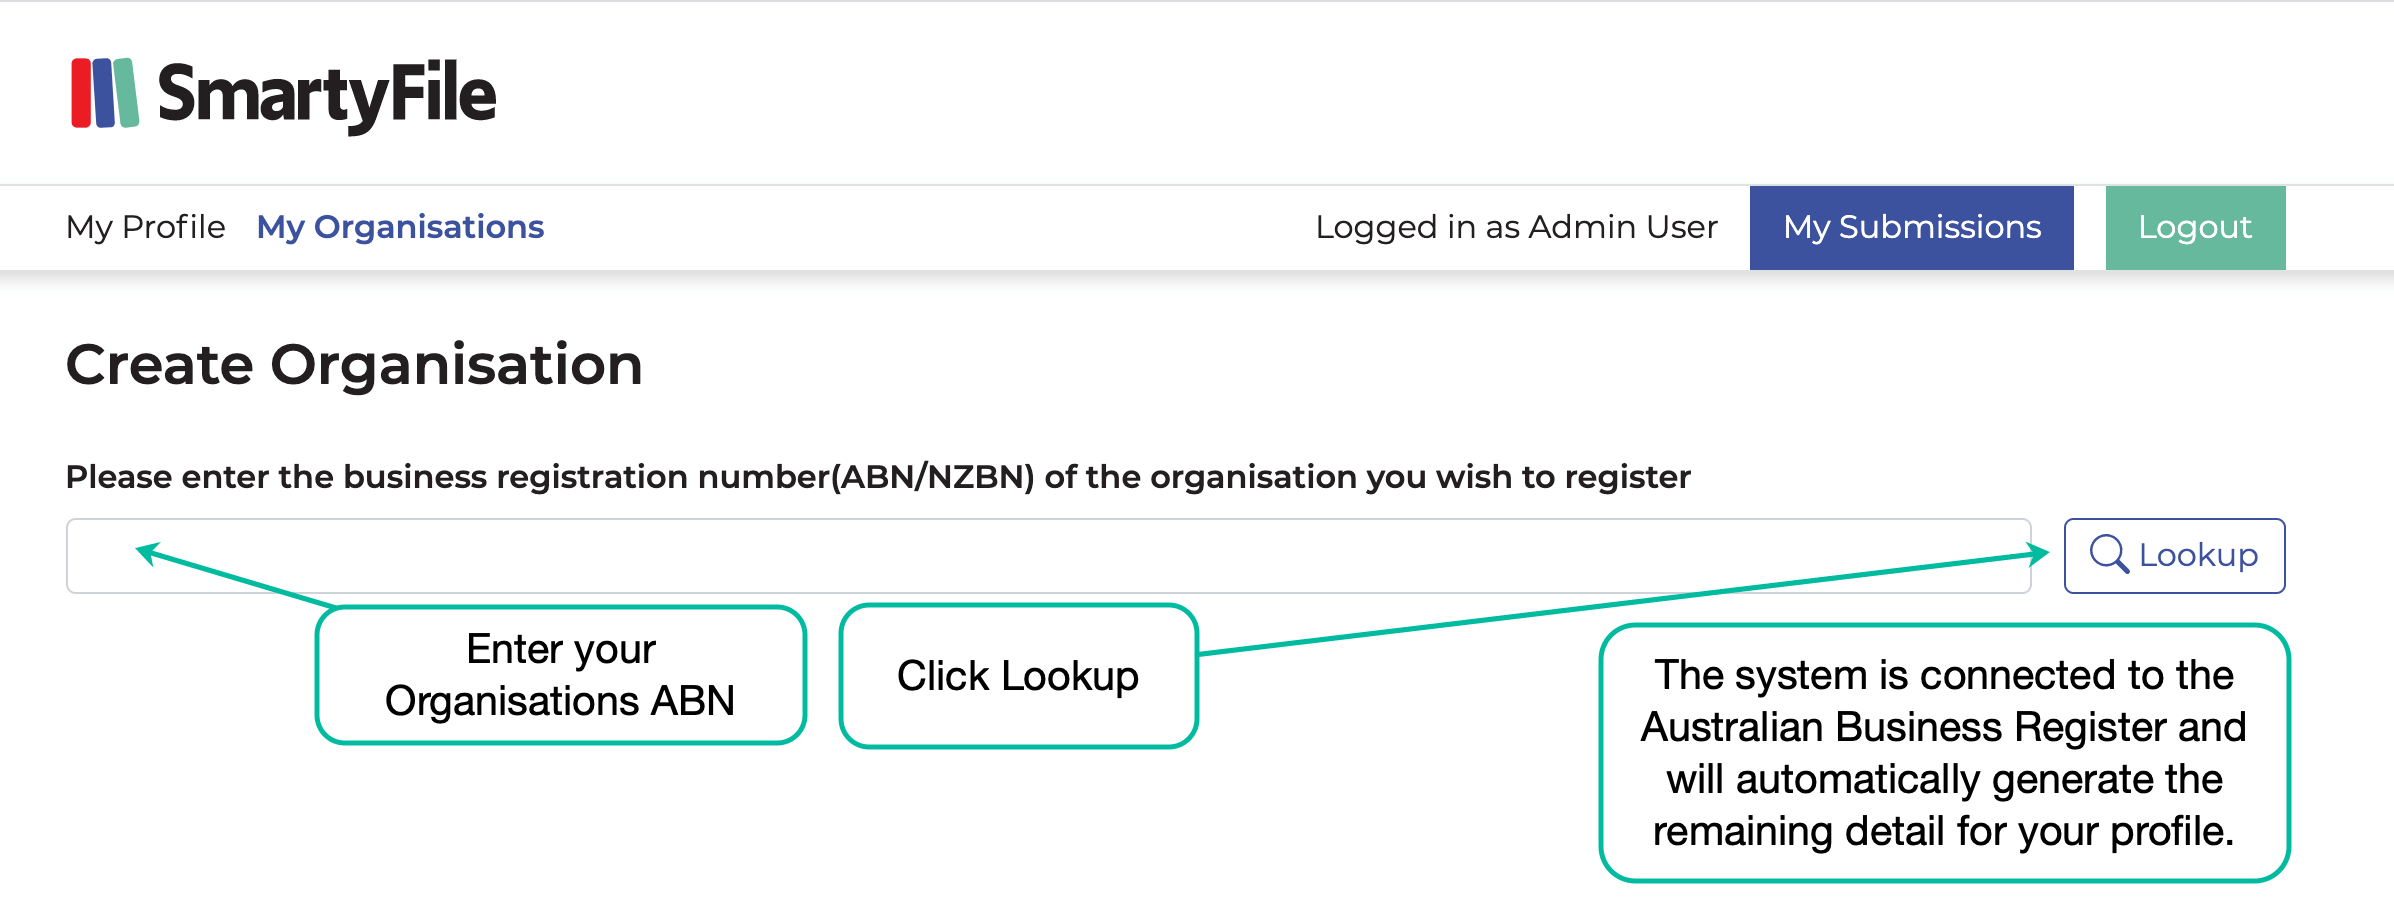The height and width of the screenshot is (906, 2394).
Task: Click the SmartyFile wordmark text
Action: point(325,95)
